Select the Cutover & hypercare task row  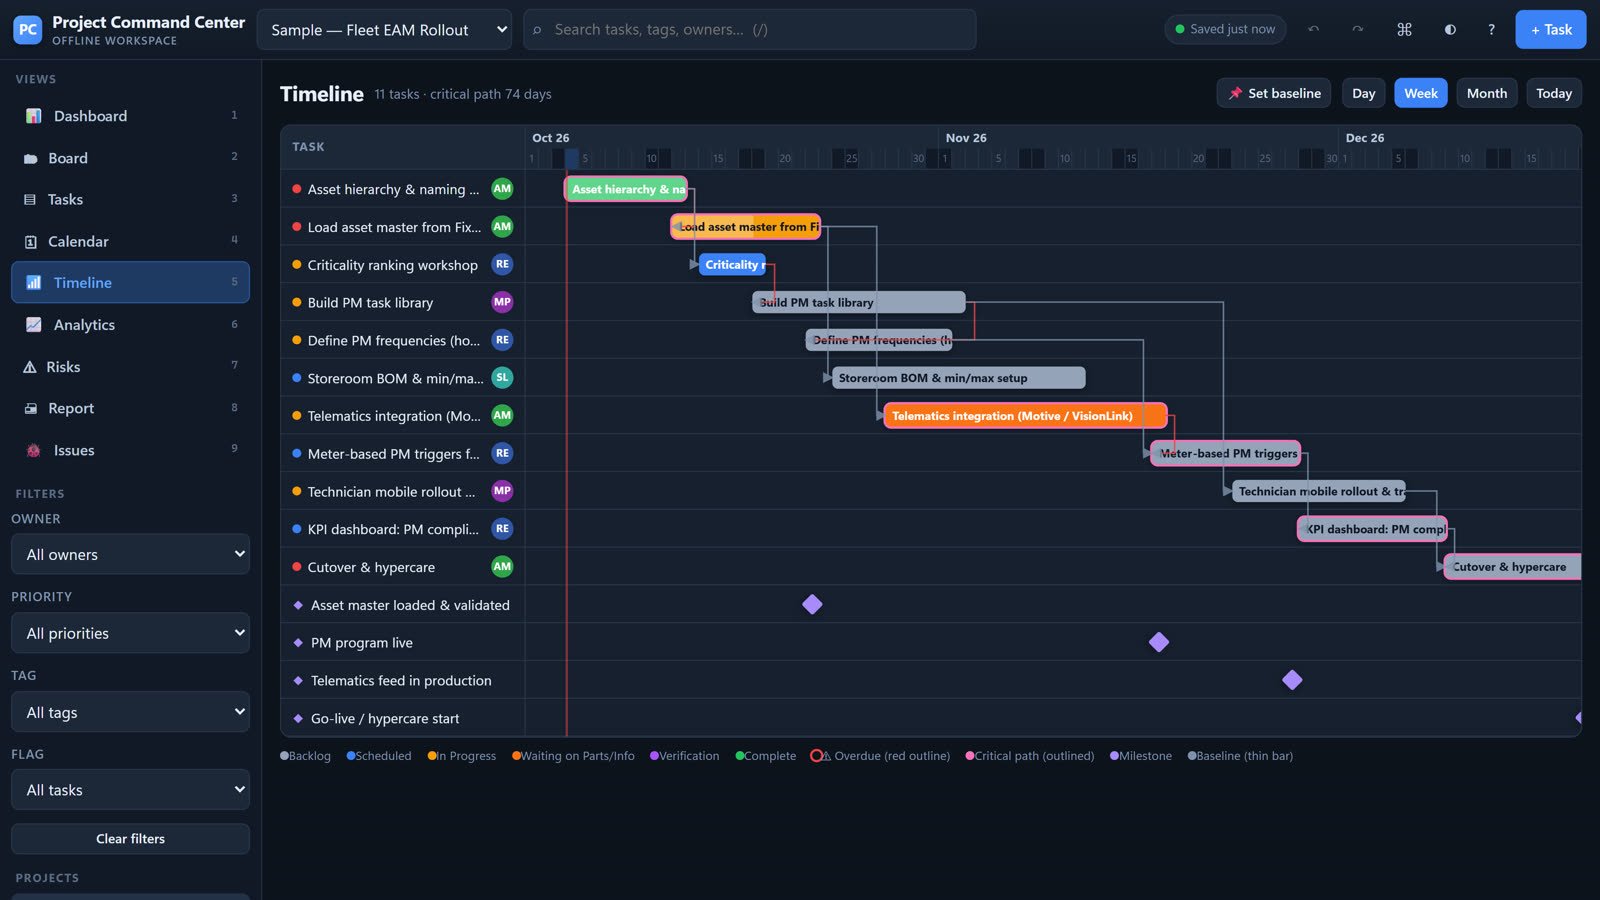[402, 567]
